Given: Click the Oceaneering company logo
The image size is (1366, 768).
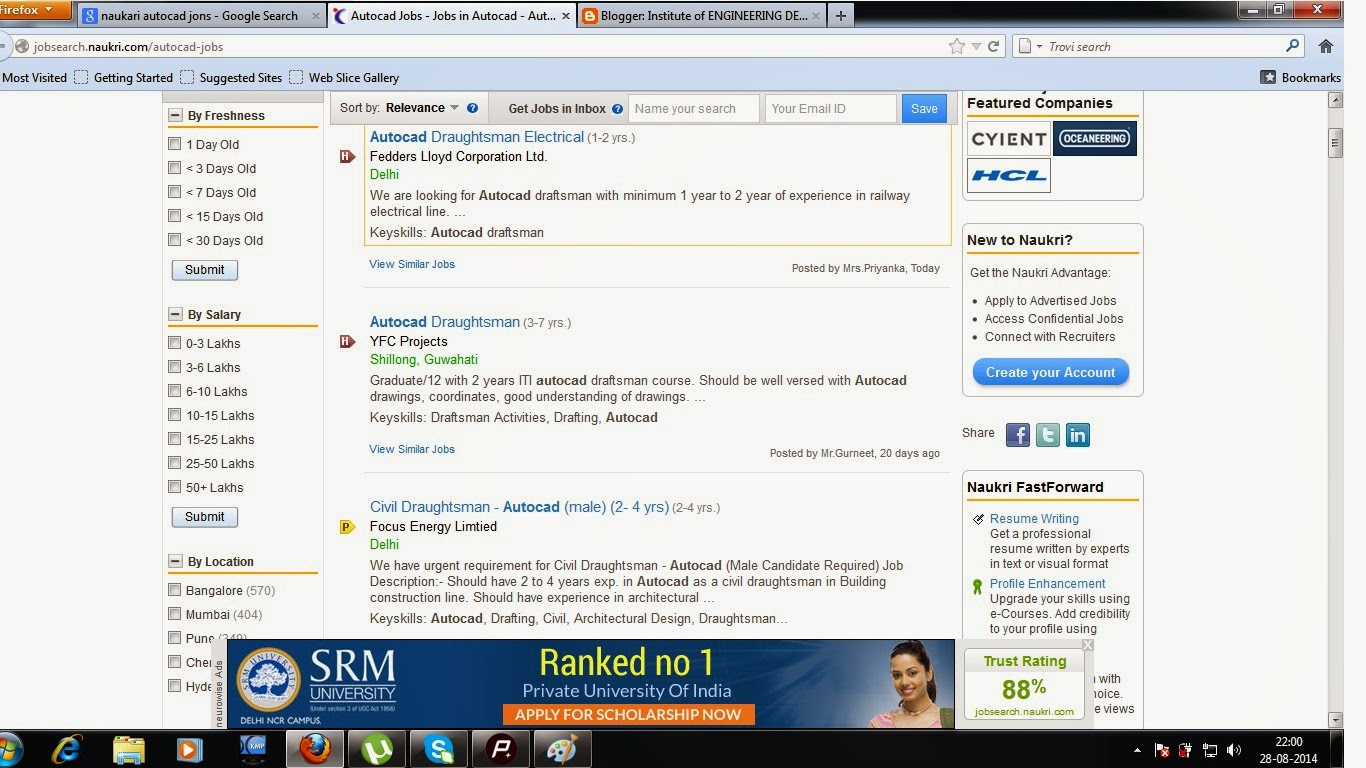Looking at the screenshot, I should [1095, 139].
